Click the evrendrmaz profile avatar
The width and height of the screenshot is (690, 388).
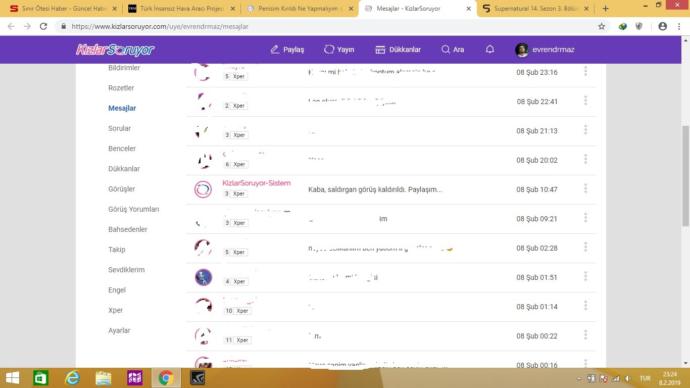(521, 50)
